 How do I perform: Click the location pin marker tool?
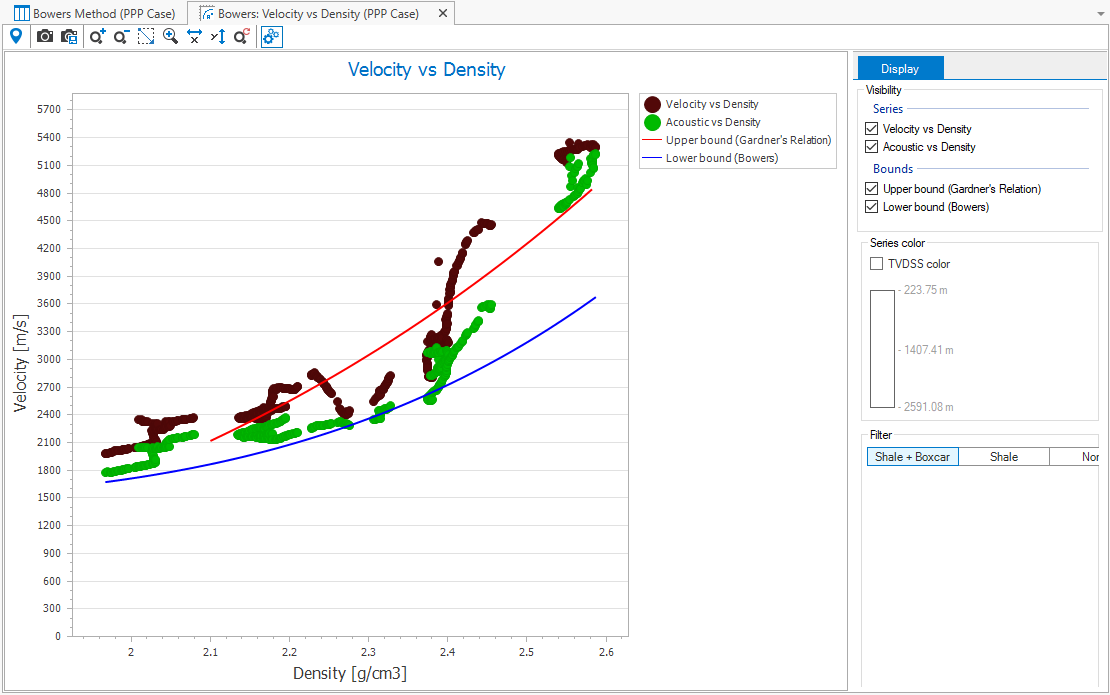[x=16, y=37]
